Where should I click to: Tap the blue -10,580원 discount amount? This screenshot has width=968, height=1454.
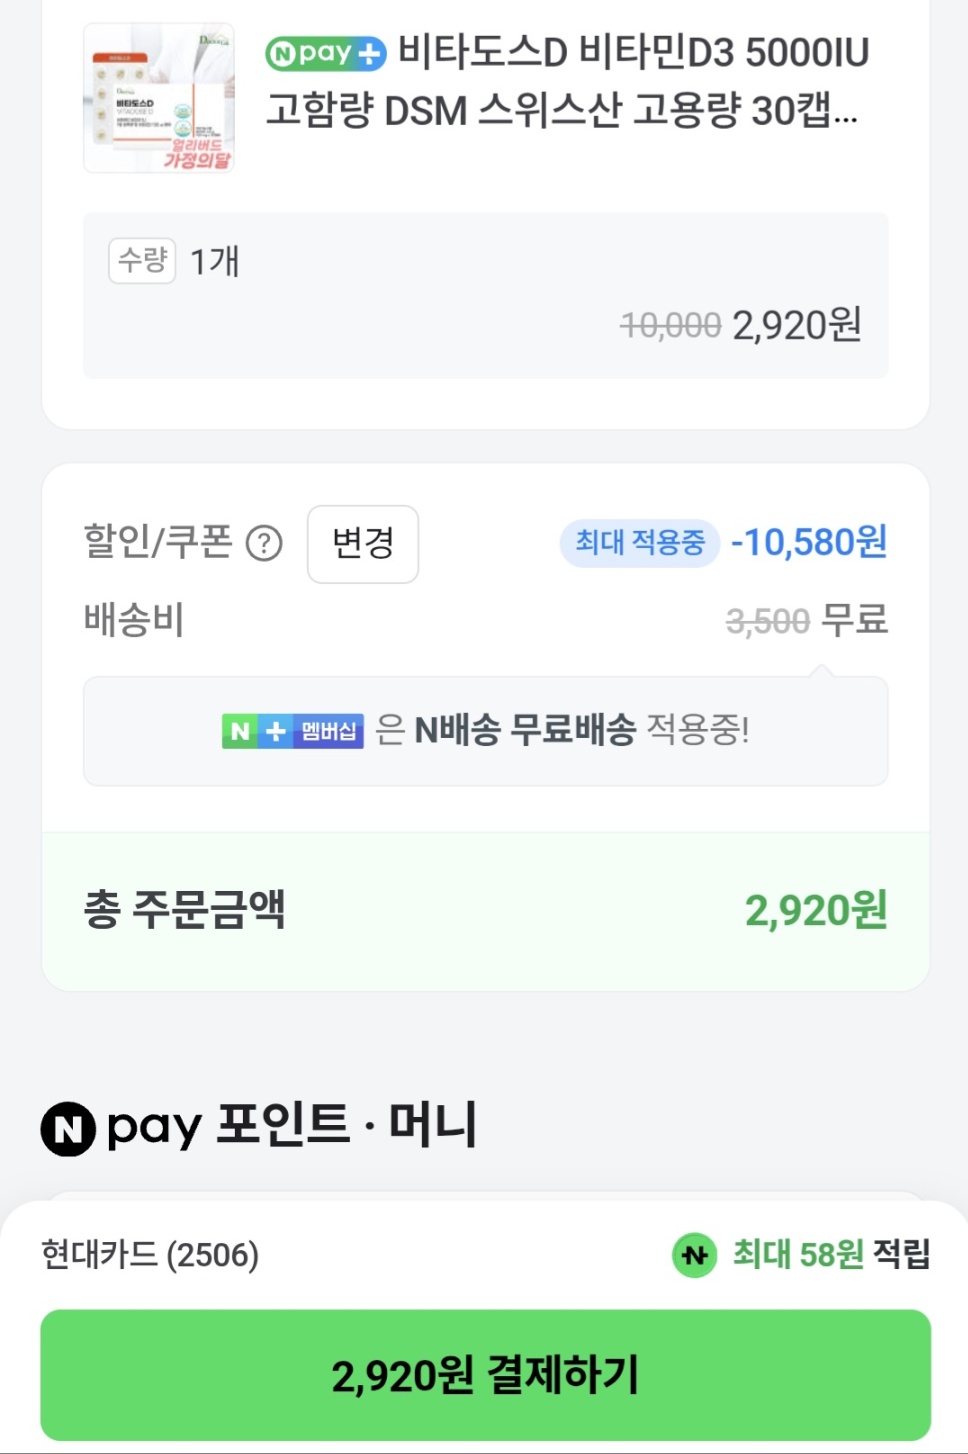click(809, 543)
